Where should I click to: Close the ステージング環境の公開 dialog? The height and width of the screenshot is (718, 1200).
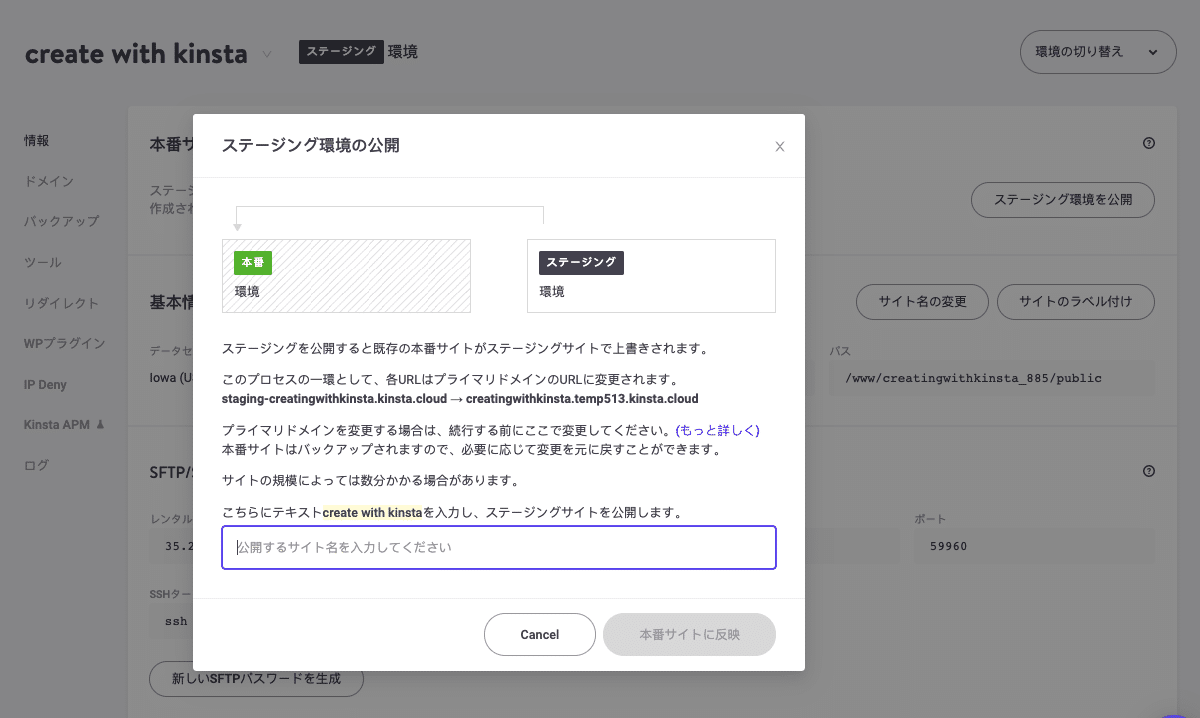click(x=779, y=146)
